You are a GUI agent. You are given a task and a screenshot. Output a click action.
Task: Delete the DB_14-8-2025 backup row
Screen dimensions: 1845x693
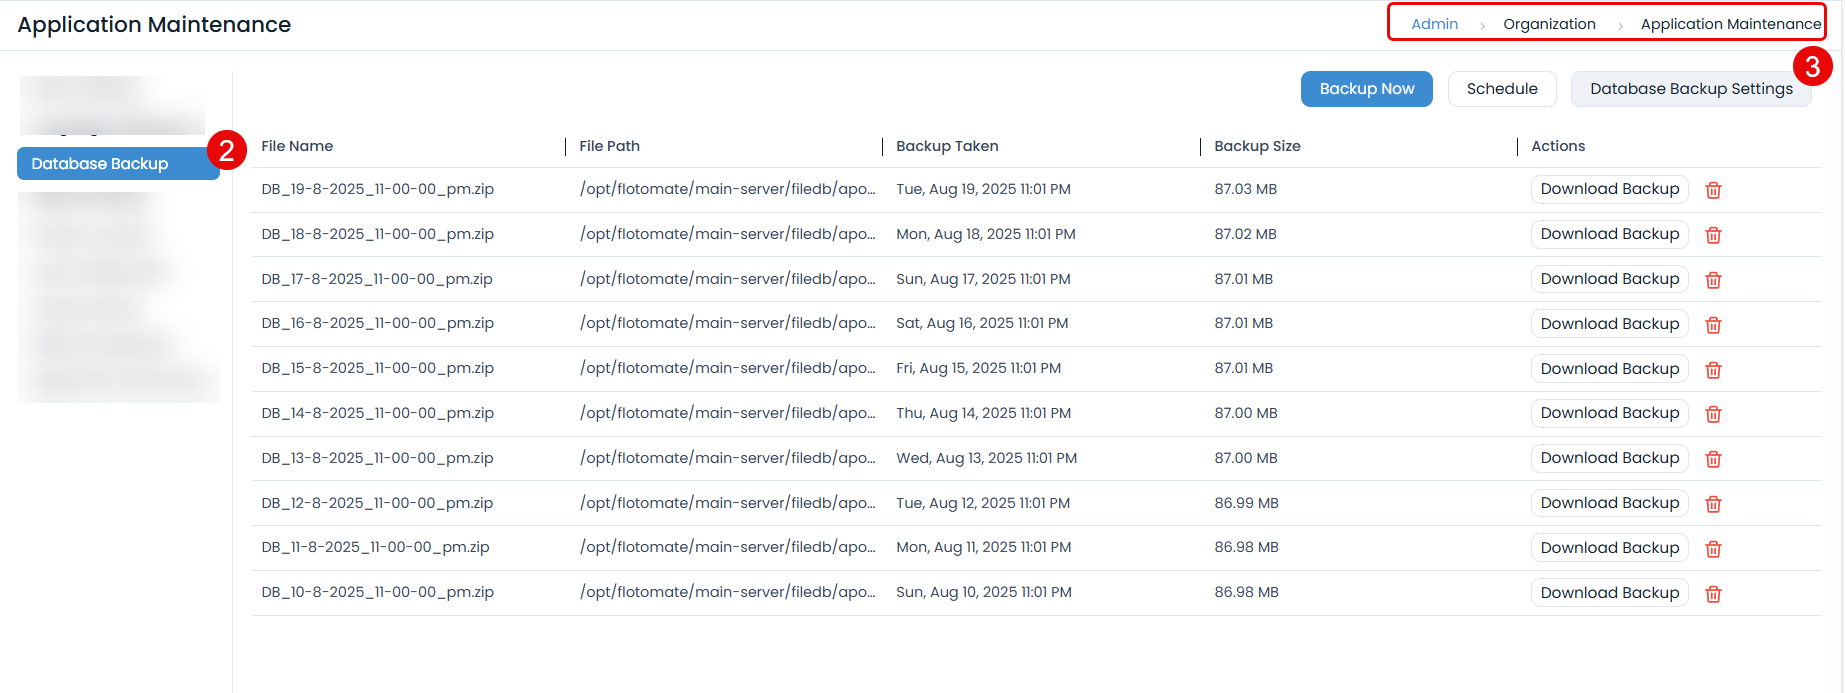pyautogui.click(x=1713, y=414)
